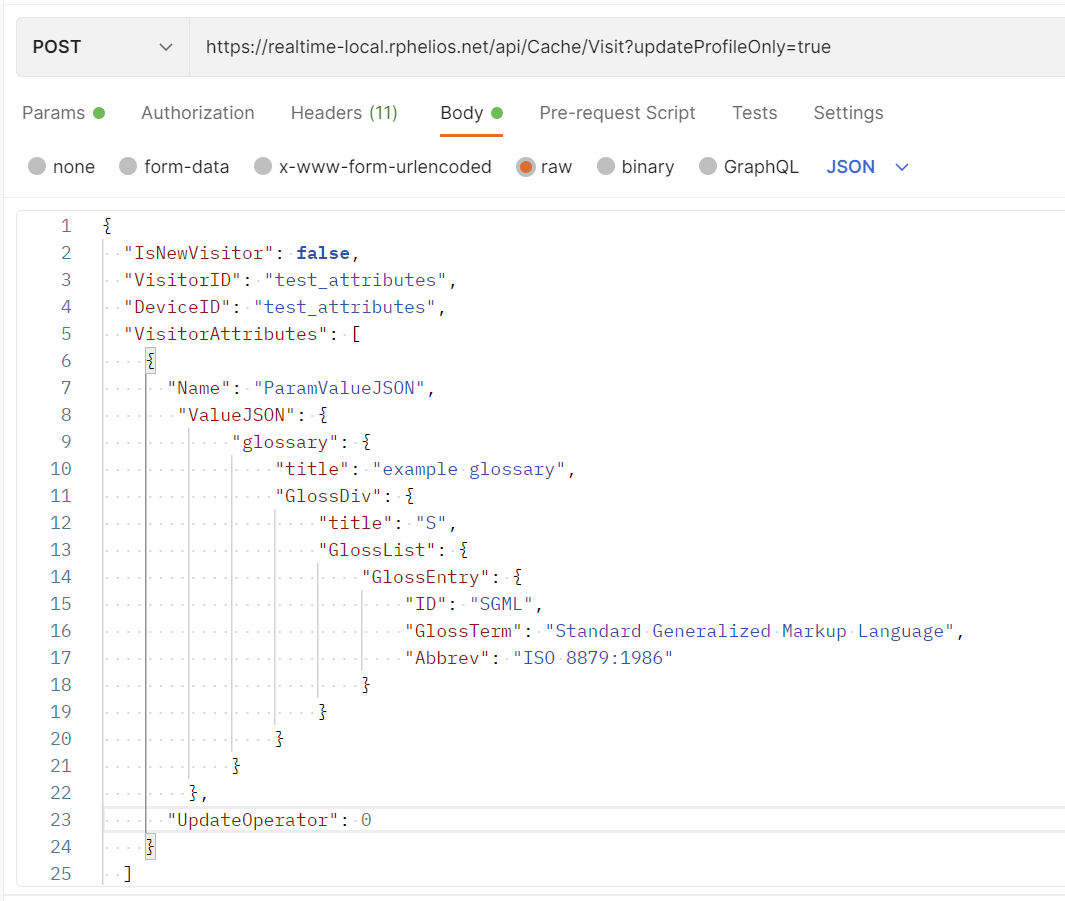Switch to the Tests tab

[x=754, y=113]
